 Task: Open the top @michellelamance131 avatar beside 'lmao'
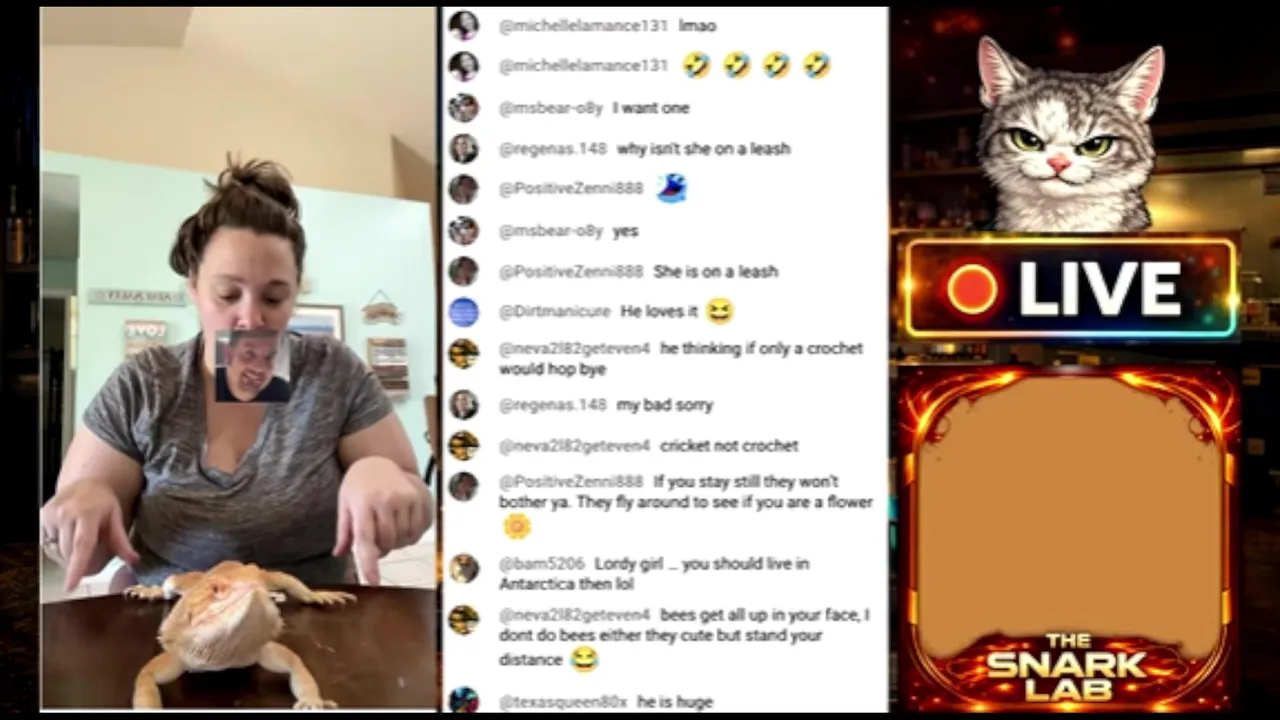click(x=463, y=25)
